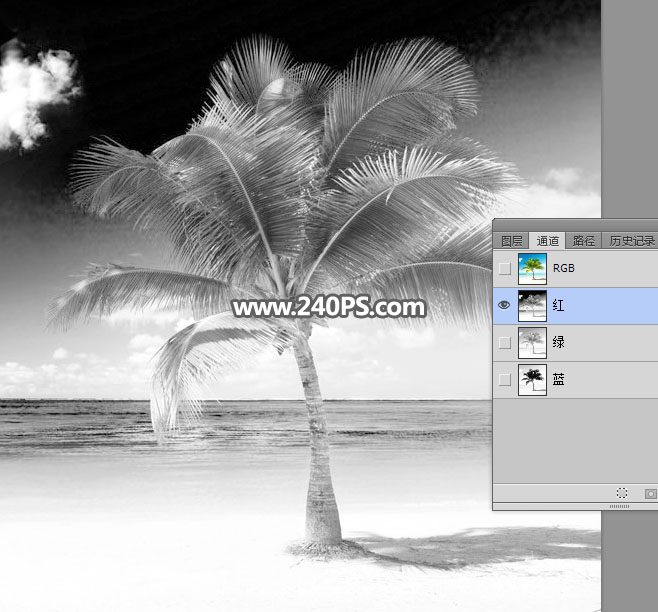The image size is (658, 612).
Task: Toggle visibility of the 绿 (Green) channel
Action: click(504, 343)
